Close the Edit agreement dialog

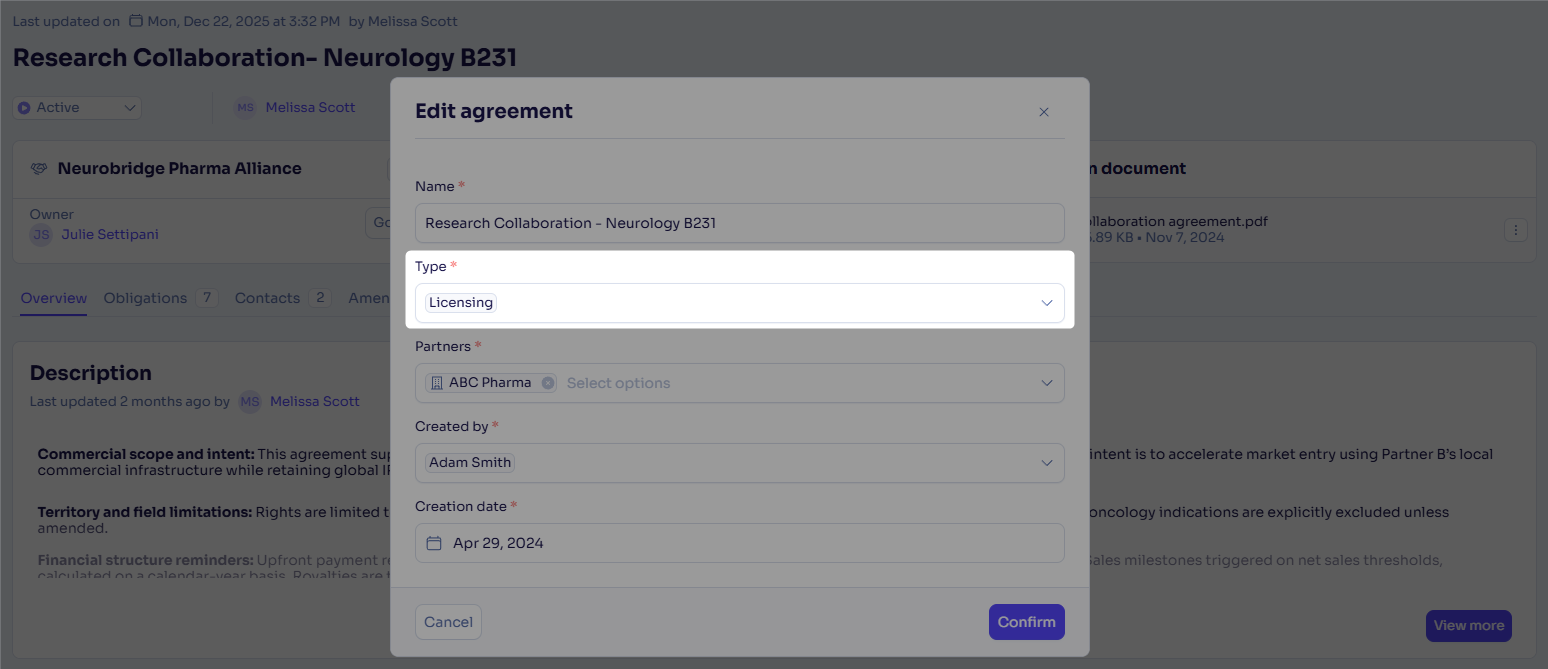pos(1044,112)
